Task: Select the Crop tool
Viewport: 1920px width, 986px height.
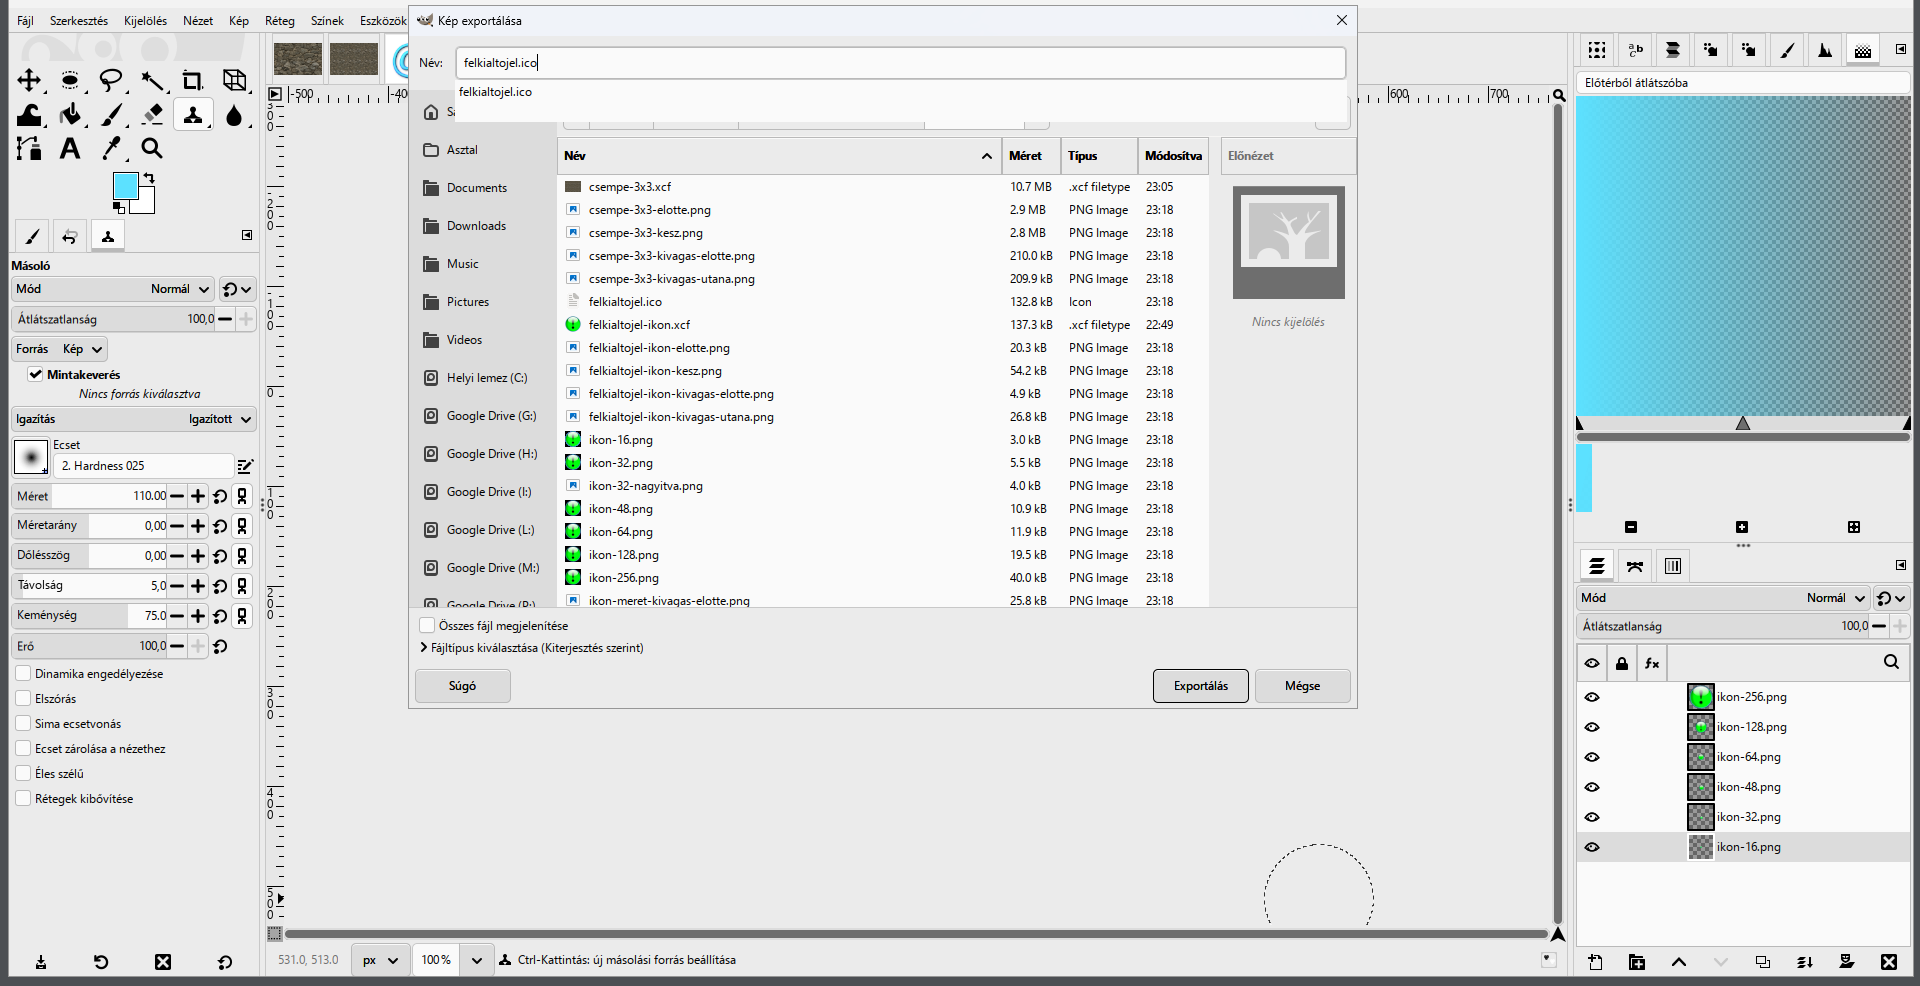Action: pyautogui.click(x=193, y=80)
